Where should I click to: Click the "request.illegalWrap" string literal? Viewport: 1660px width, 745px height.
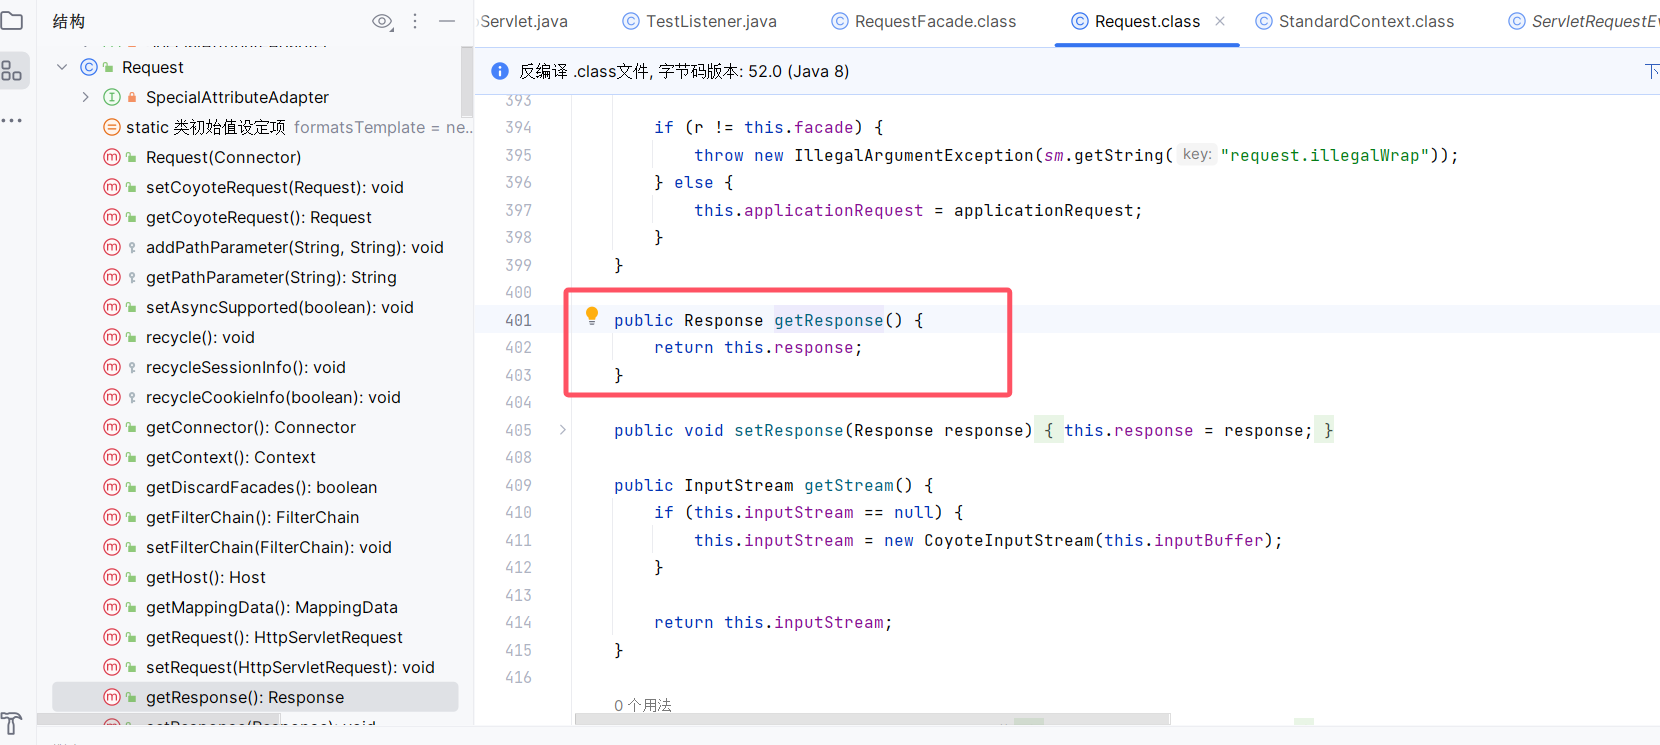click(x=1325, y=155)
